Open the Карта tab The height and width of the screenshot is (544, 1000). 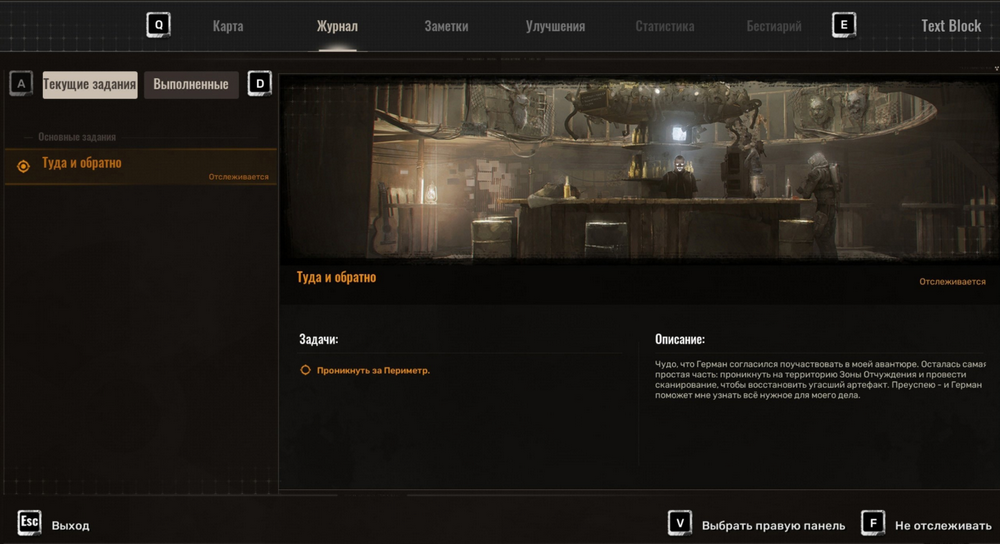pos(228,26)
